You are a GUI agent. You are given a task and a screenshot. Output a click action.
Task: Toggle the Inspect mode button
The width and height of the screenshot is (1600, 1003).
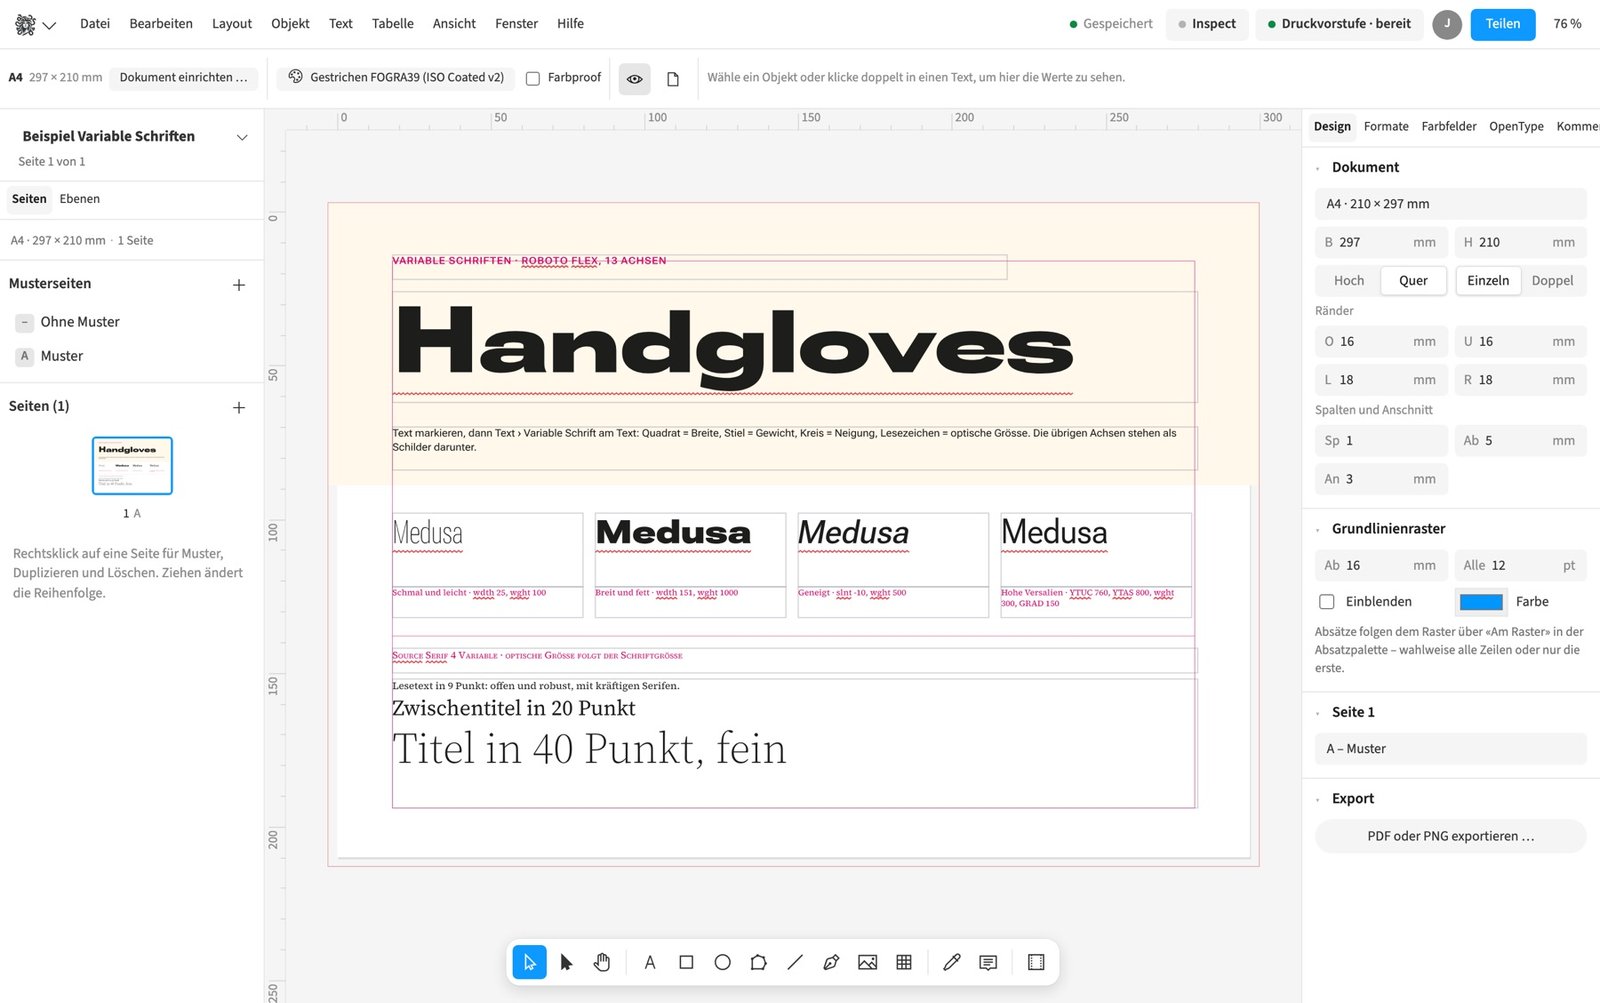[1207, 24]
